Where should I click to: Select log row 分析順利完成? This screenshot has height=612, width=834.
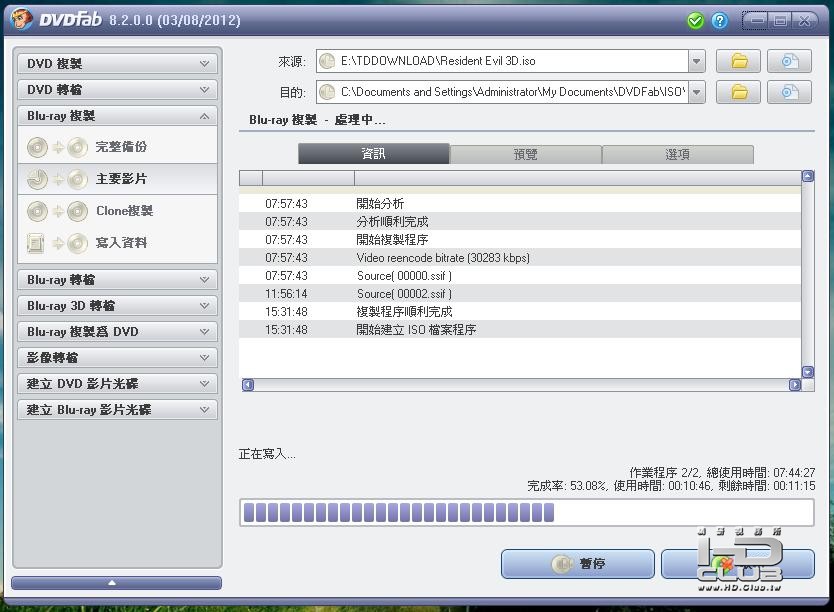(520, 221)
